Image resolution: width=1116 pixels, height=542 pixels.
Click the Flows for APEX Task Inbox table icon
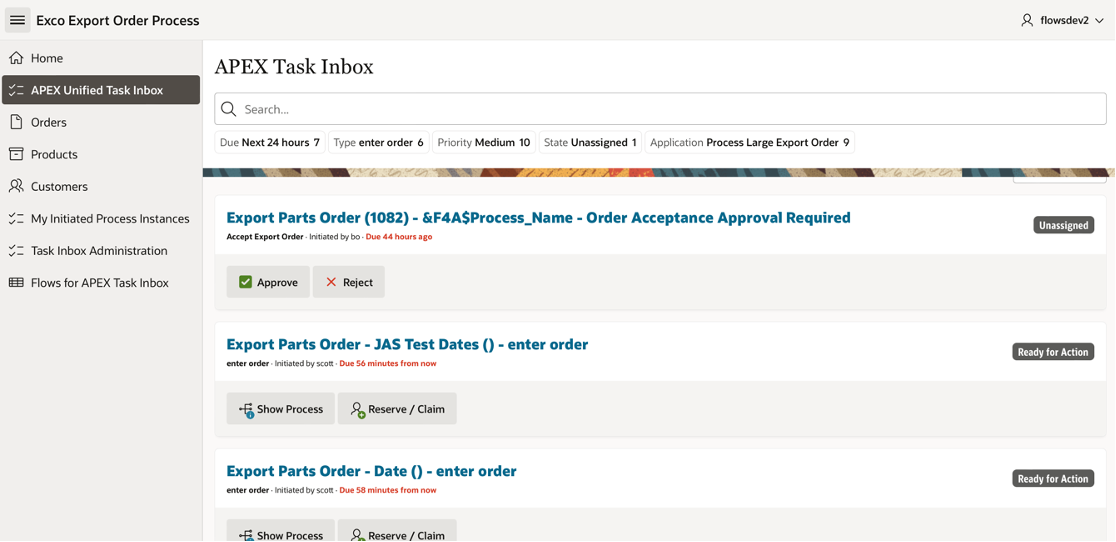tap(16, 282)
